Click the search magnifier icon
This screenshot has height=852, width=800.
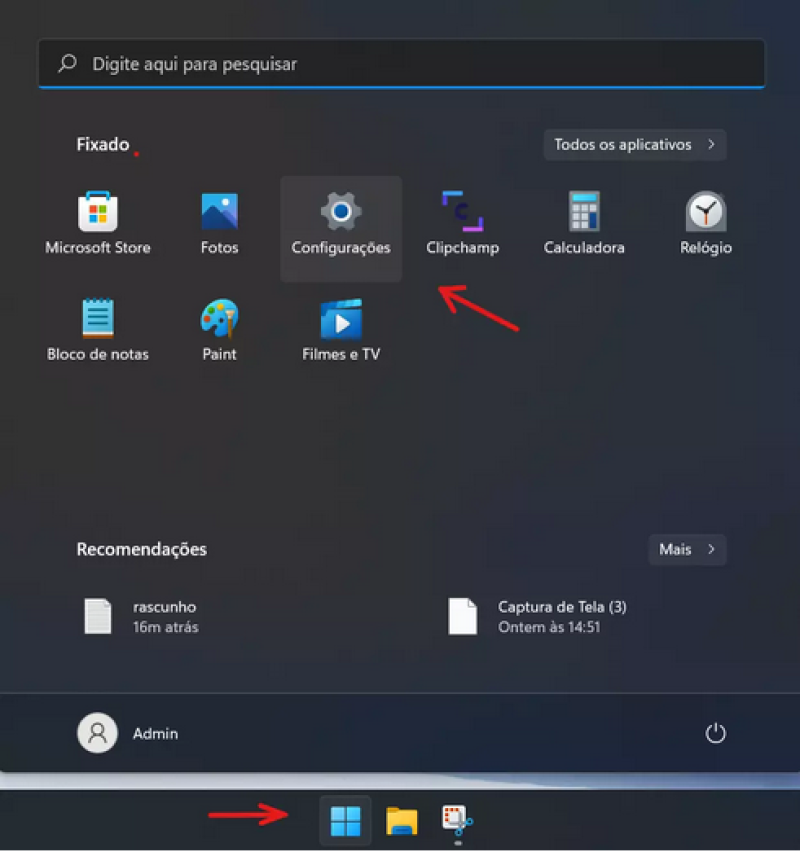tap(67, 64)
